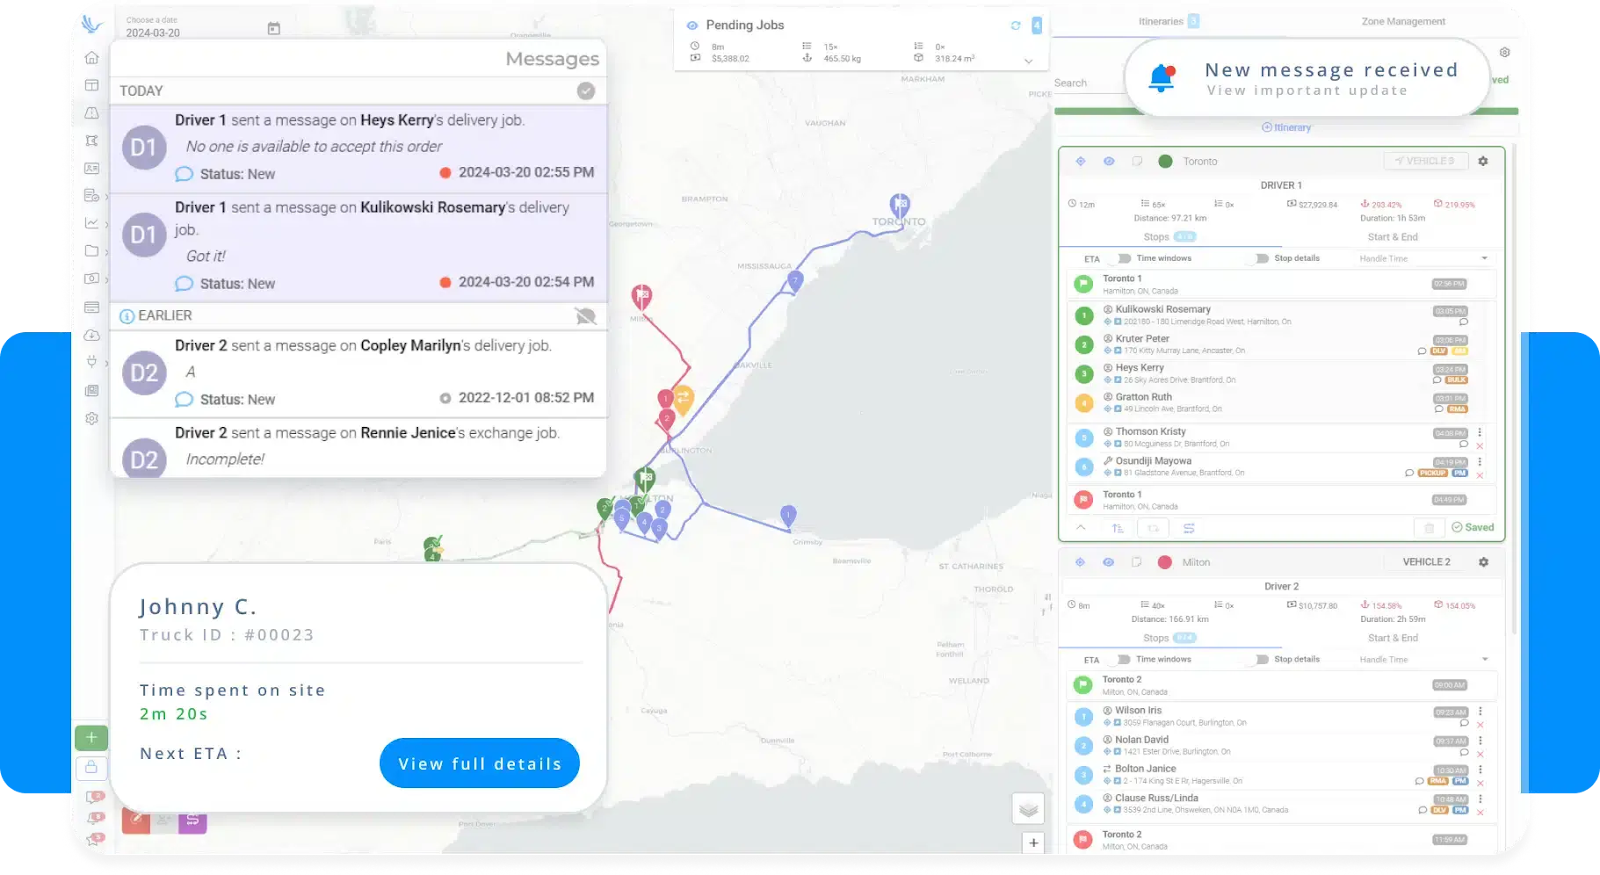Expand the Pending Jobs panel chevron
The height and width of the screenshot is (875, 1600).
pyautogui.click(x=1028, y=62)
